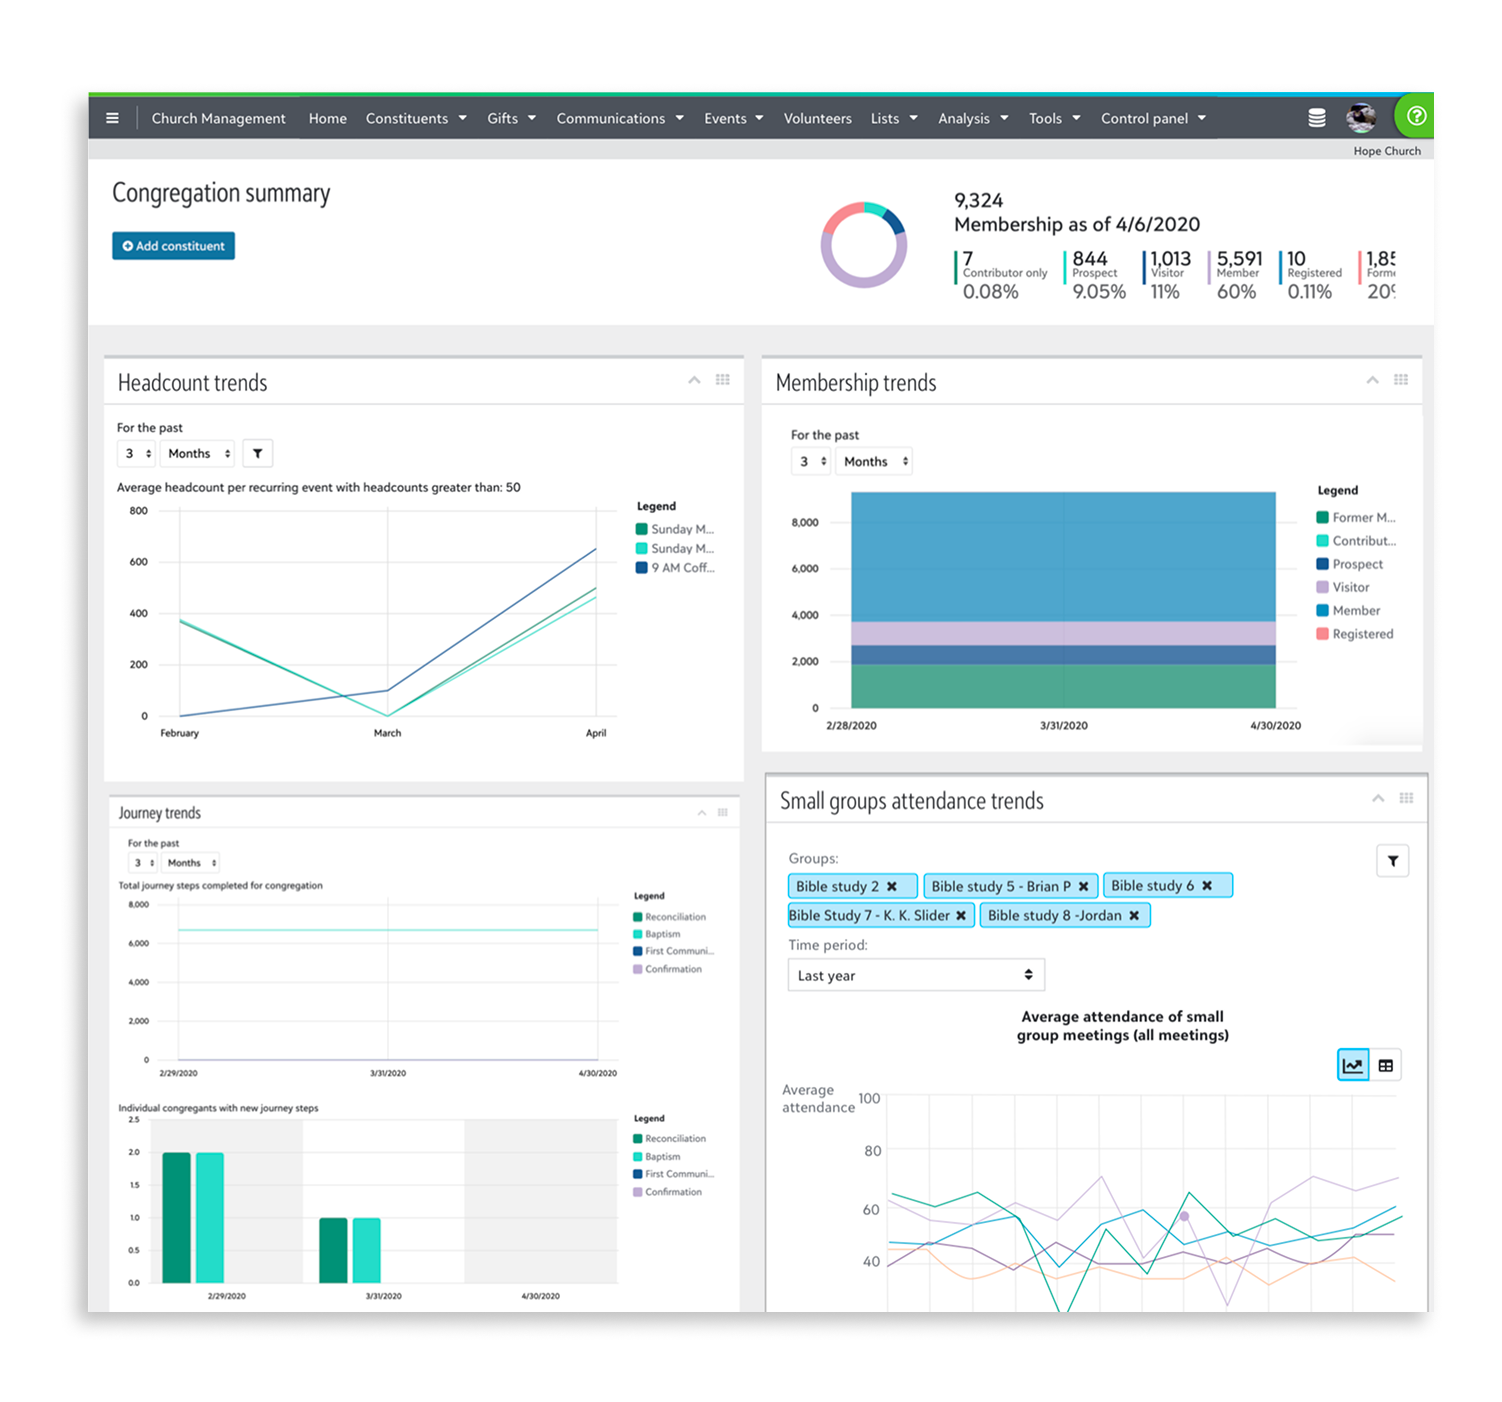1502x1402 pixels.
Task: Toggle Visitor series in Membership legend
Action: 1343,587
